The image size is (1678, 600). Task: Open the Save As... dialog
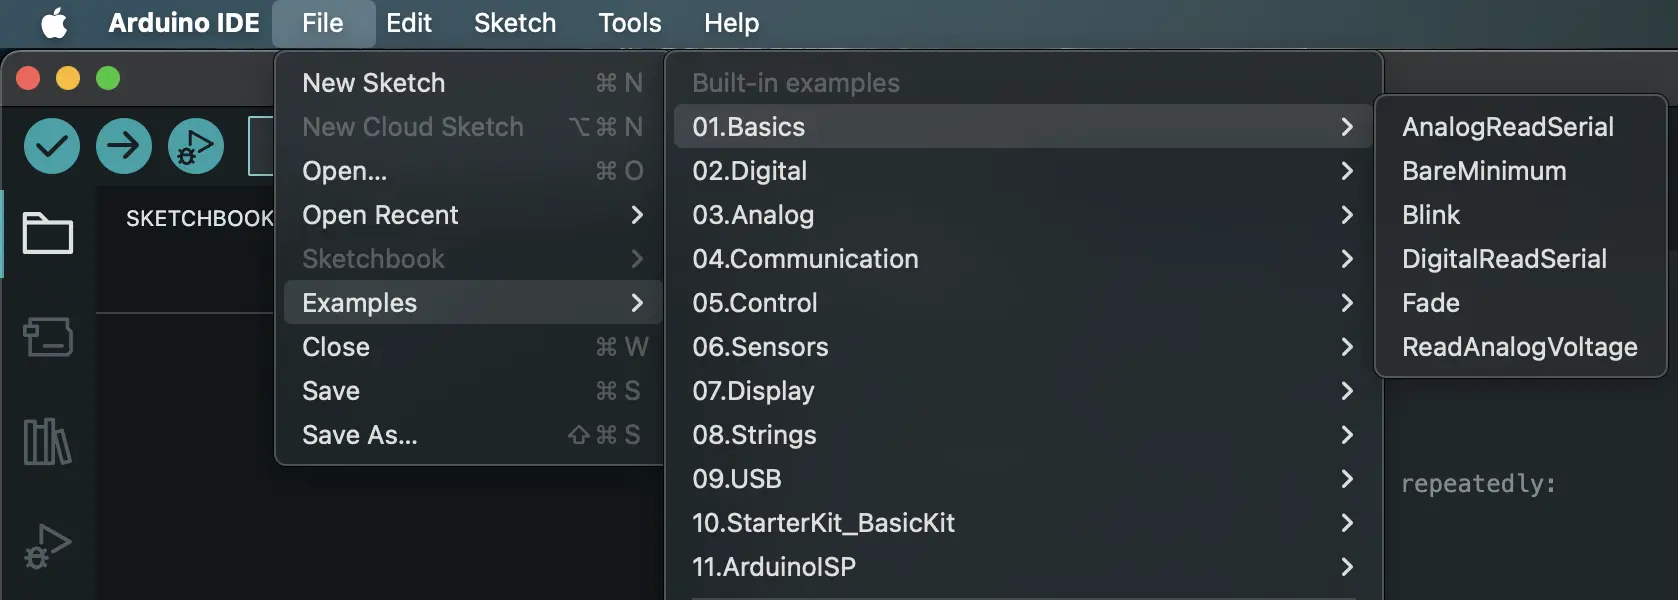coord(360,435)
